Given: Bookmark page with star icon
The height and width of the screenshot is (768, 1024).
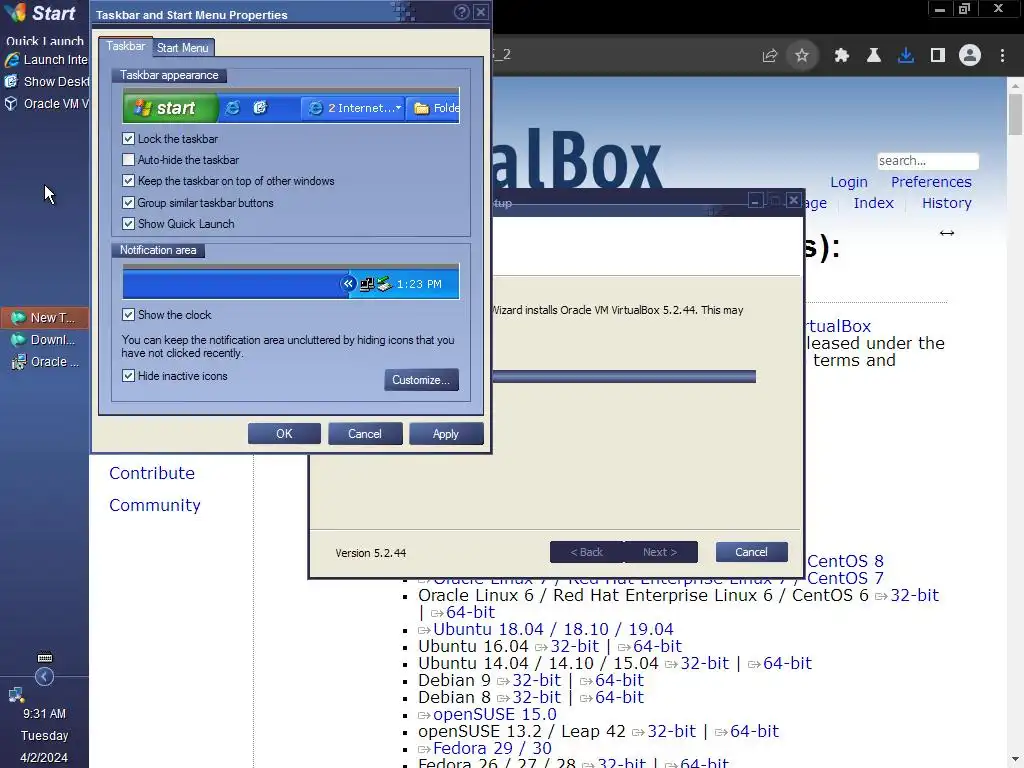Looking at the screenshot, I should click(x=802, y=56).
